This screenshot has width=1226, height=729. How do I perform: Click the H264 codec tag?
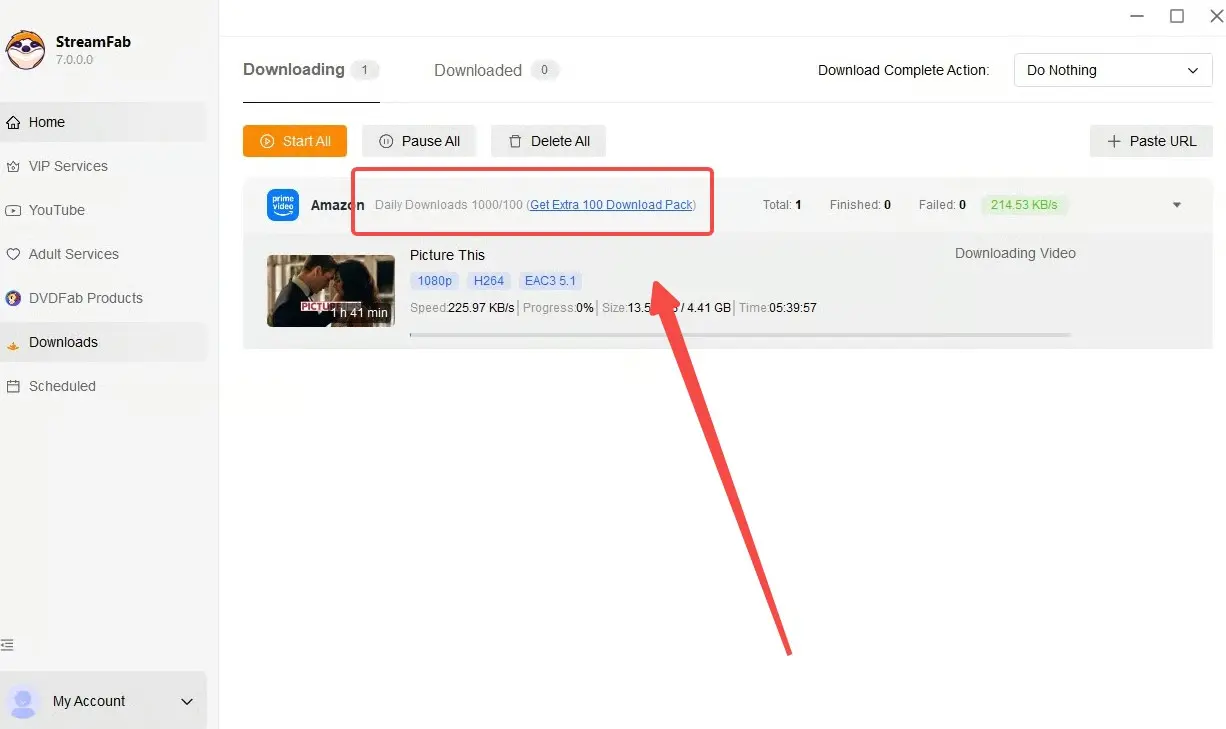coord(489,281)
